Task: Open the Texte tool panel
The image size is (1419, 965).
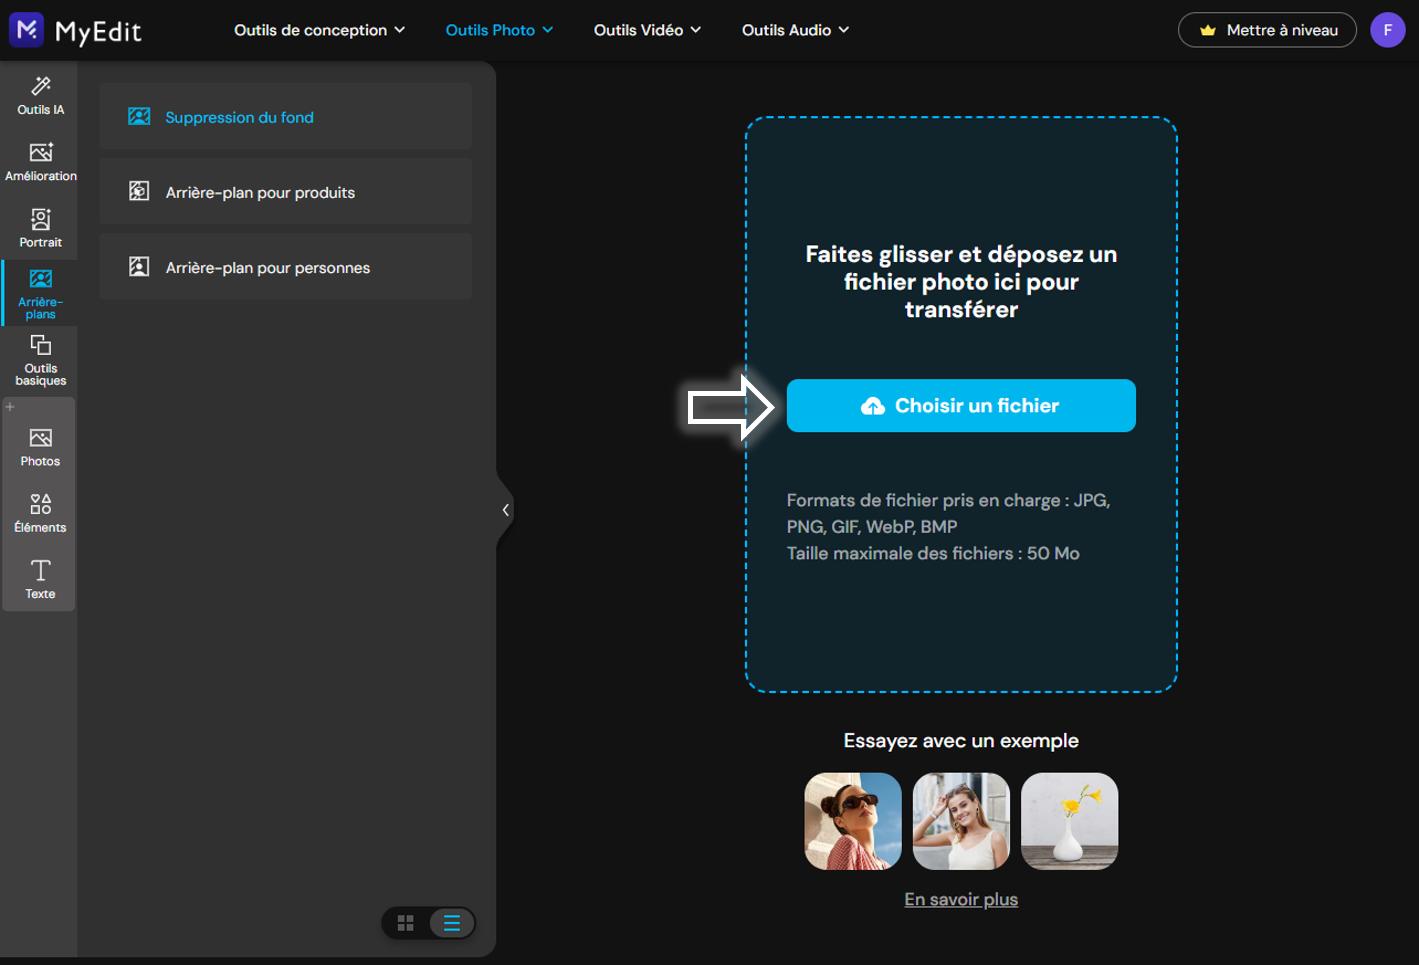Action: [x=40, y=578]
